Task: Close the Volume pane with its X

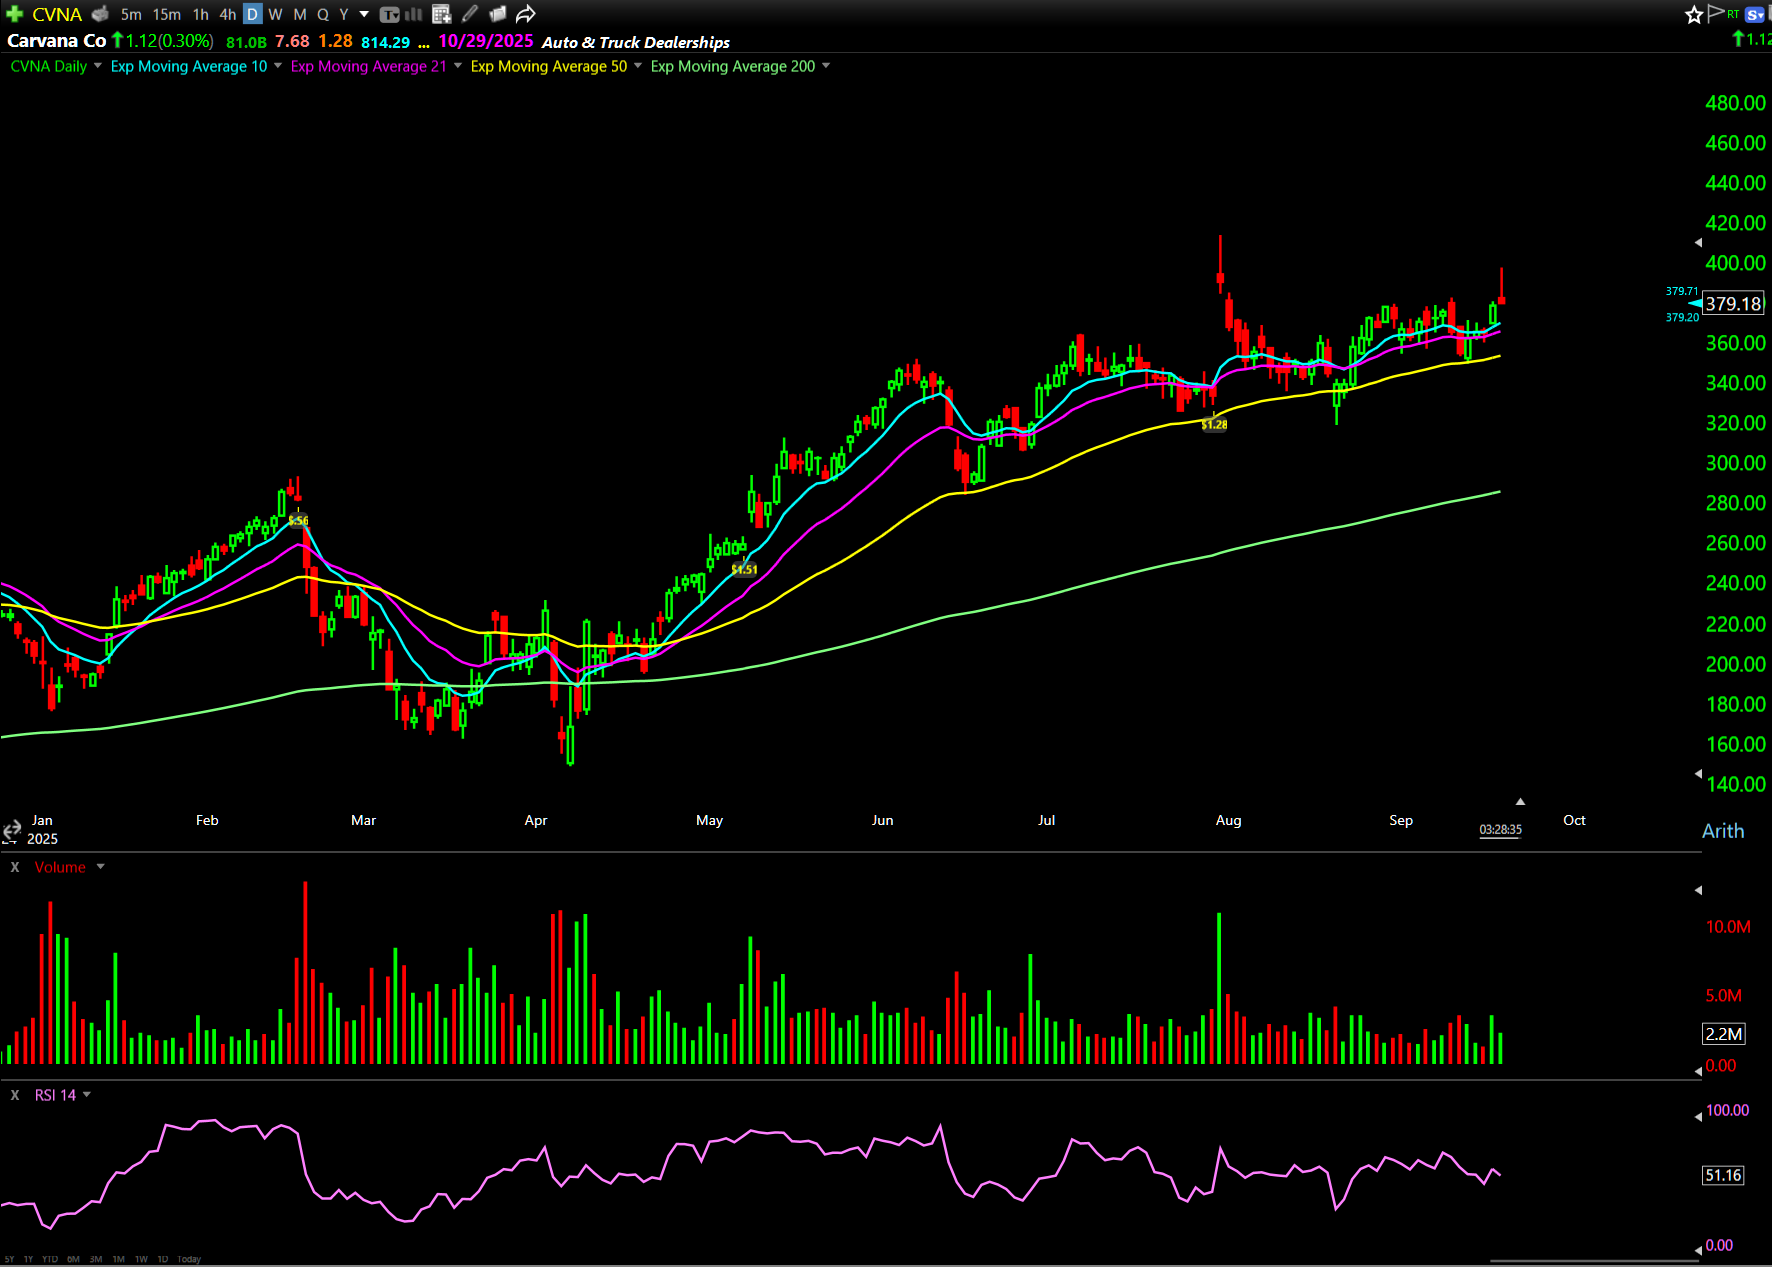Action: [x=15, y=867]
